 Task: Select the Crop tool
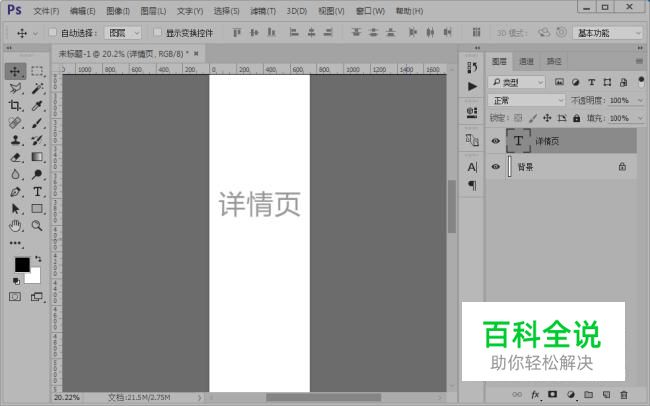(15, 106)
